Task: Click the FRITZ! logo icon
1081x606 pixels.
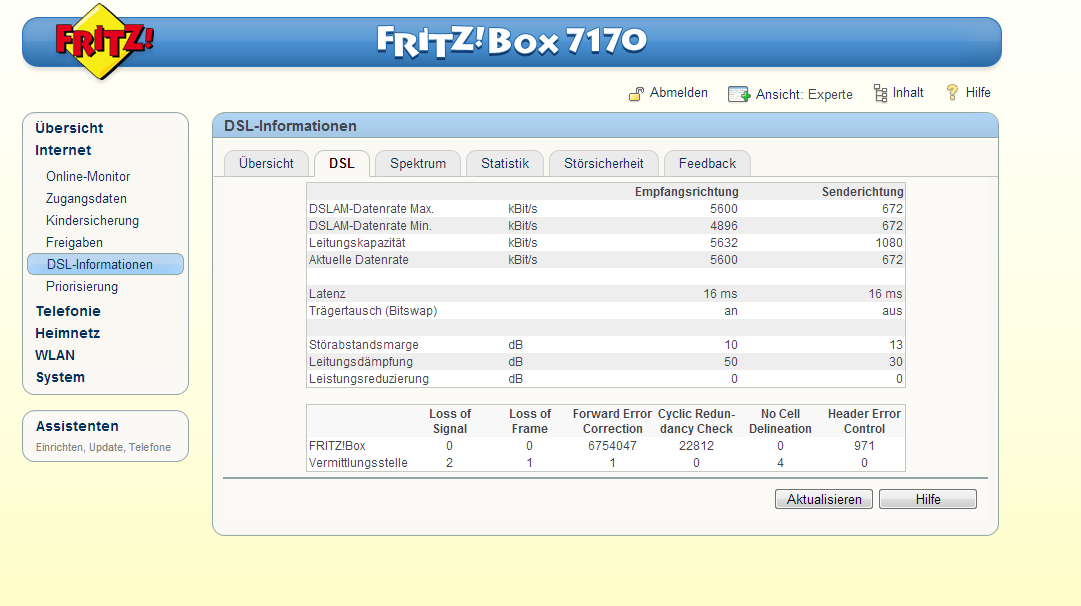Action: (103, 41)
